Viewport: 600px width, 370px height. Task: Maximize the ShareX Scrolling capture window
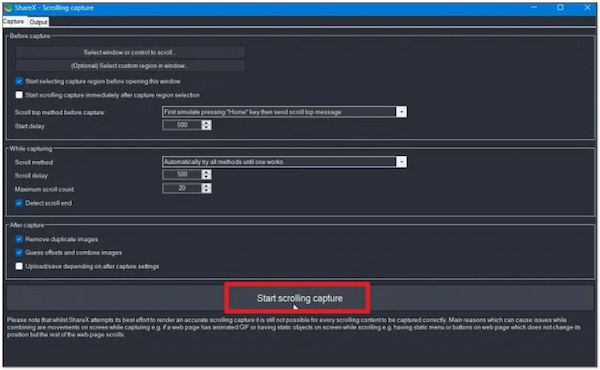point(560,8)
